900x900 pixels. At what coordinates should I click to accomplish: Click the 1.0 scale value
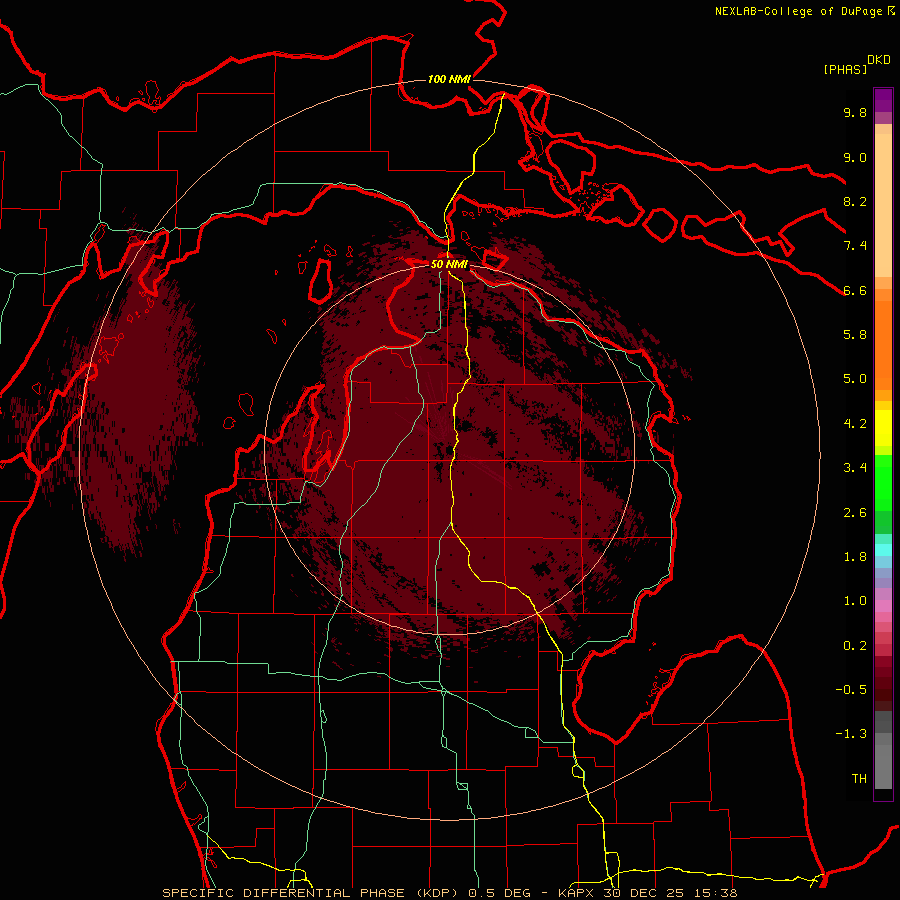(x=855, y=601)
